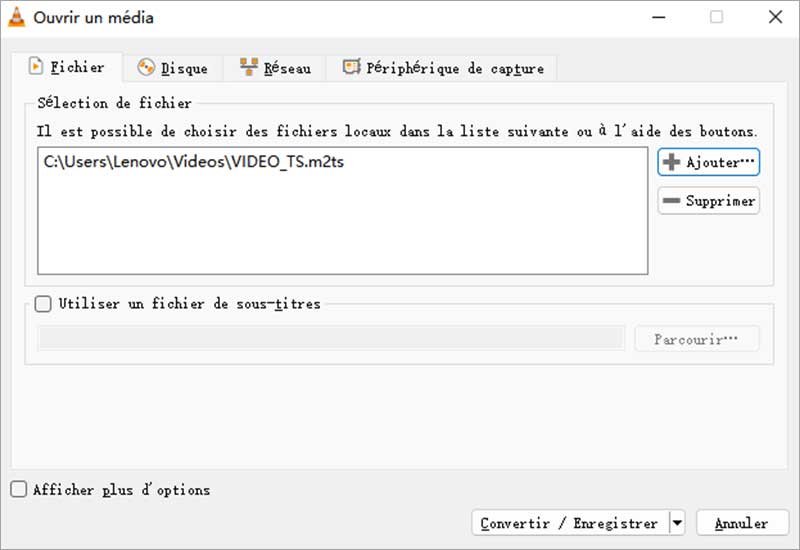
Task: Open the Disque tab
Action: pos(173,68)
